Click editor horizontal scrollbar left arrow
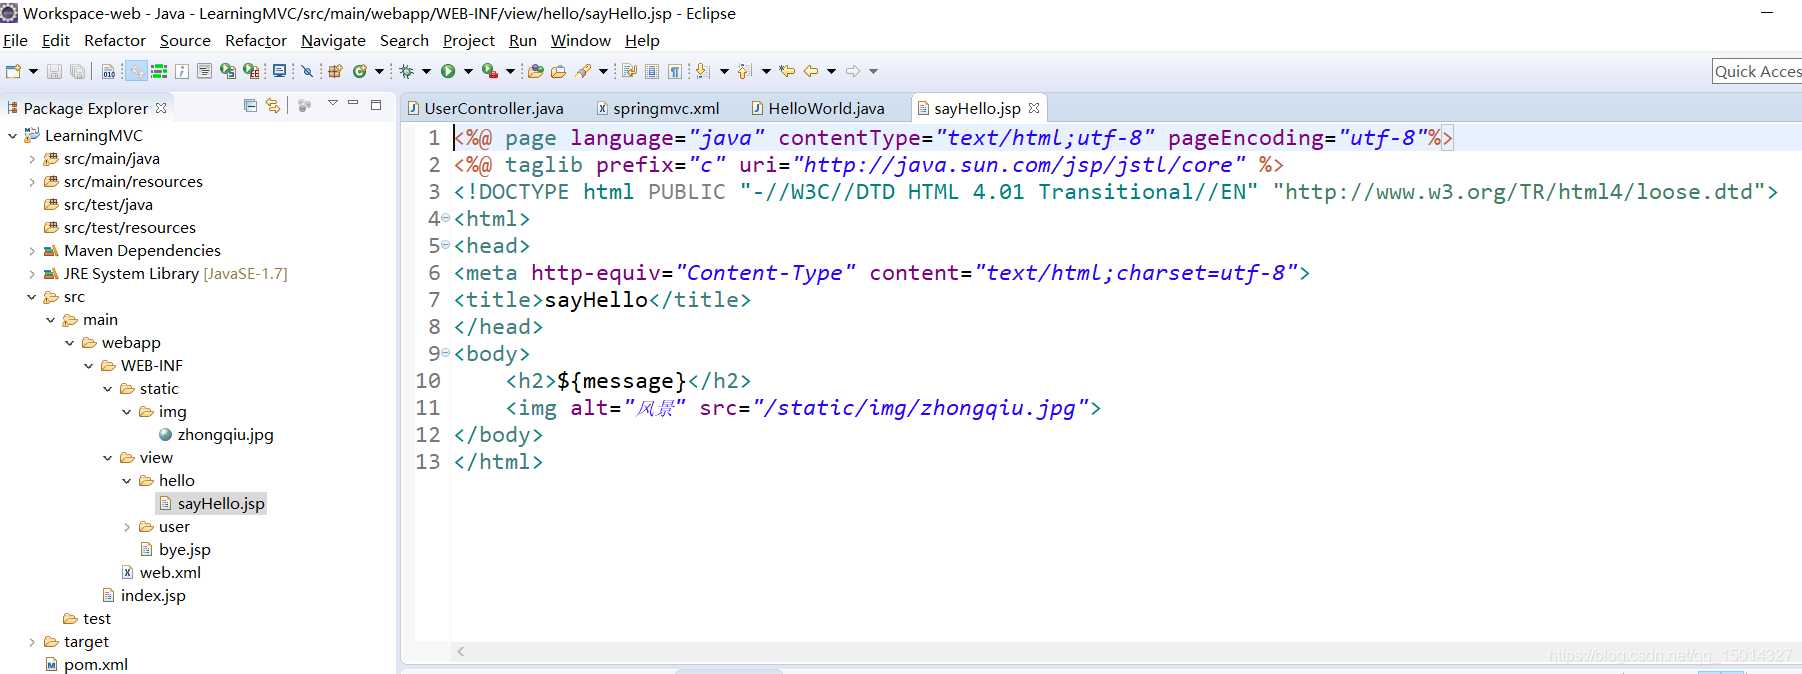This screenshot has width=1802, height=674. (x=460, y=651)
